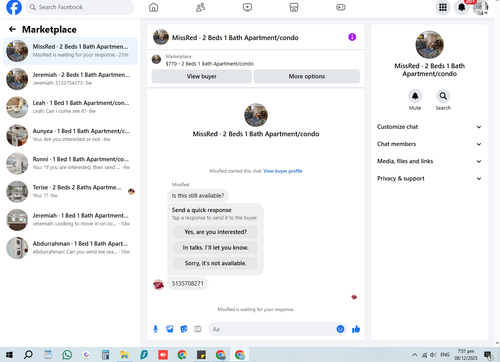Select MissRed 2 Beds conversation in list
Image resolution: width=500 pixels, height=362 pixels.
(x=70, y=51)
